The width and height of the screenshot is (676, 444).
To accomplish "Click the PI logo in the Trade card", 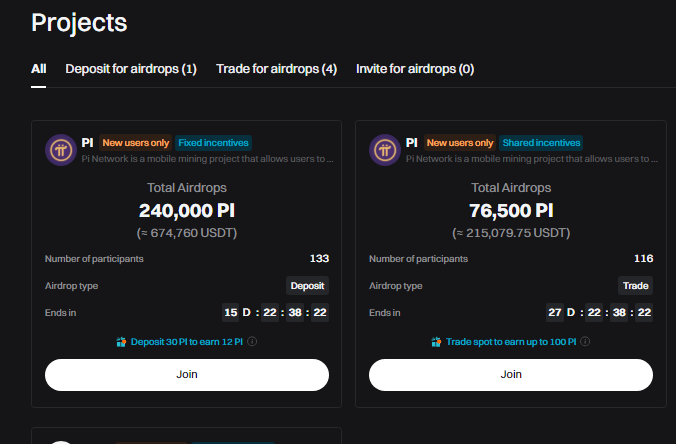I will tap(383, 150).
